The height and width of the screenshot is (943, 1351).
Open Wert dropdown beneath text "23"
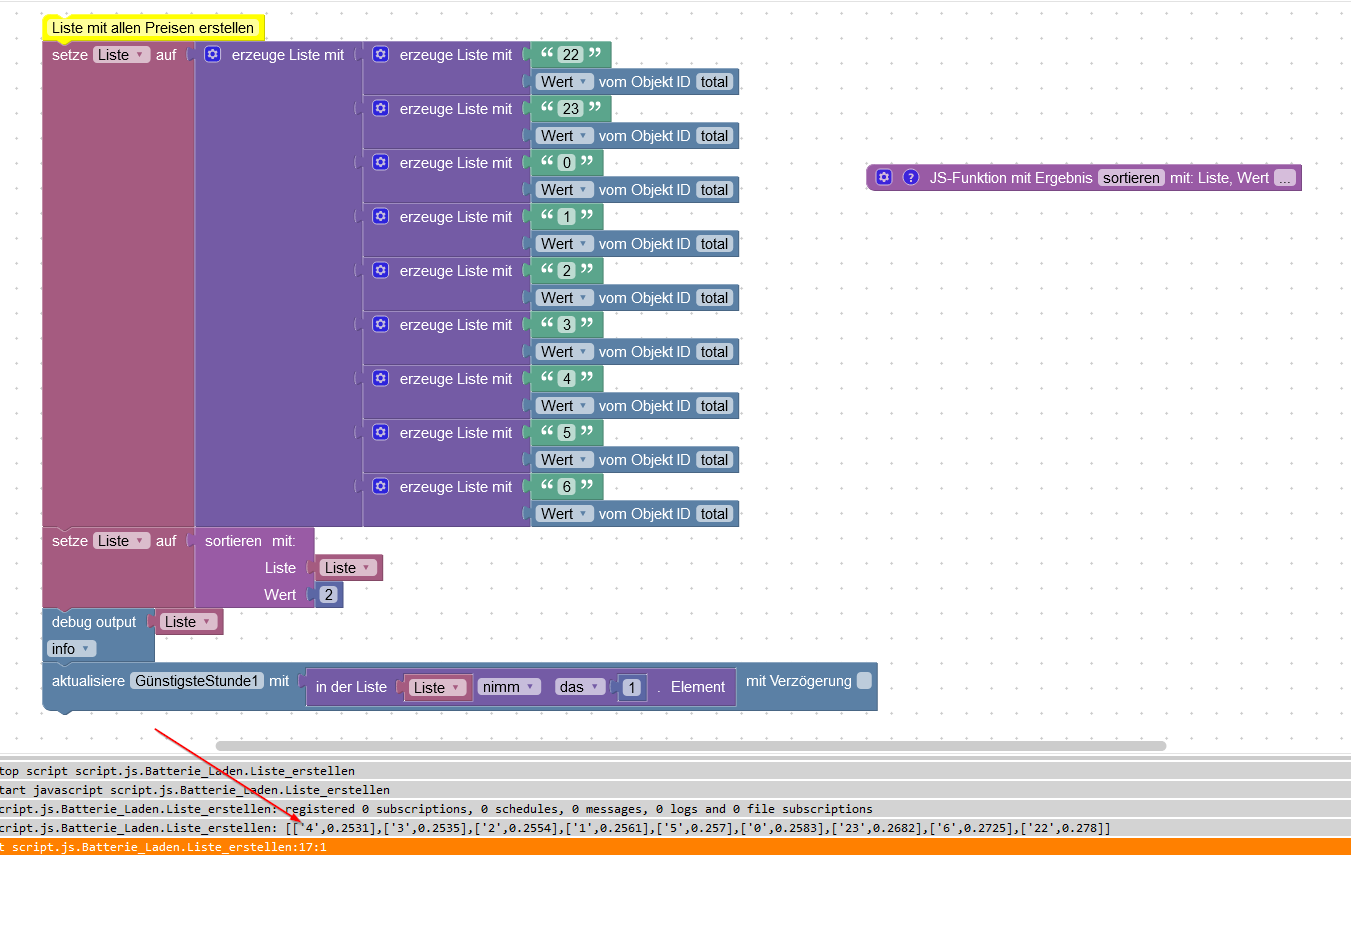tap(565, 136)
